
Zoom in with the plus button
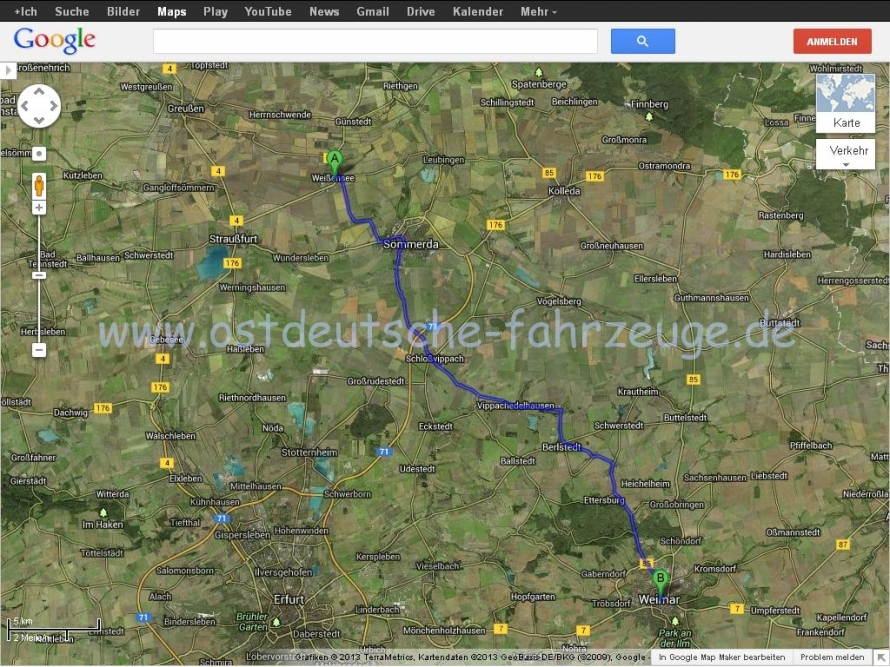click(x=39, y=208)
